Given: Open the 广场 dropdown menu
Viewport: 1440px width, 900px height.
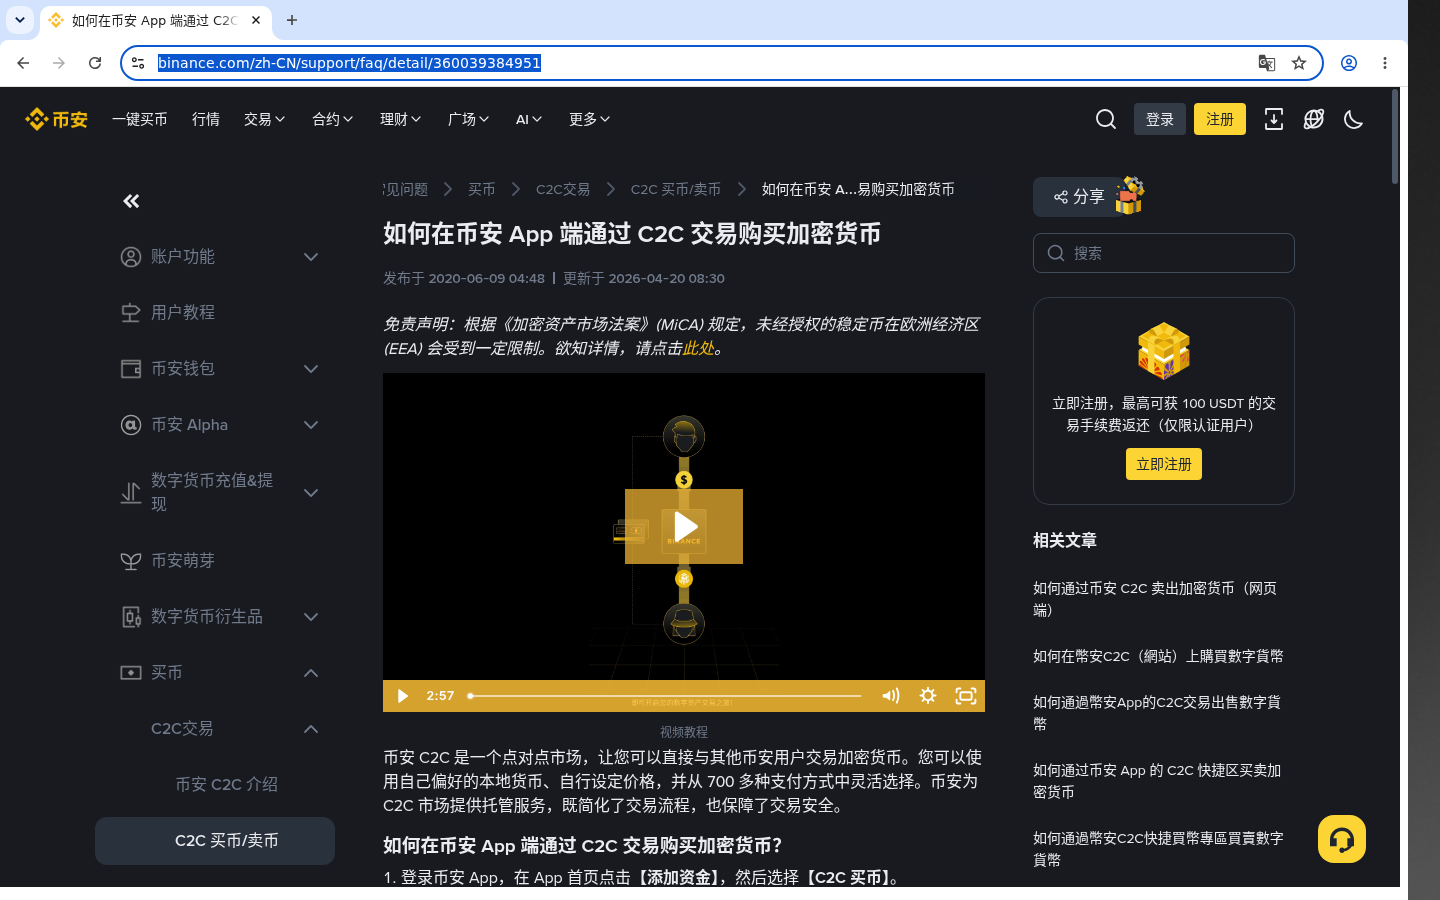Looking at the screenshot, I should (x=469, y=119).
